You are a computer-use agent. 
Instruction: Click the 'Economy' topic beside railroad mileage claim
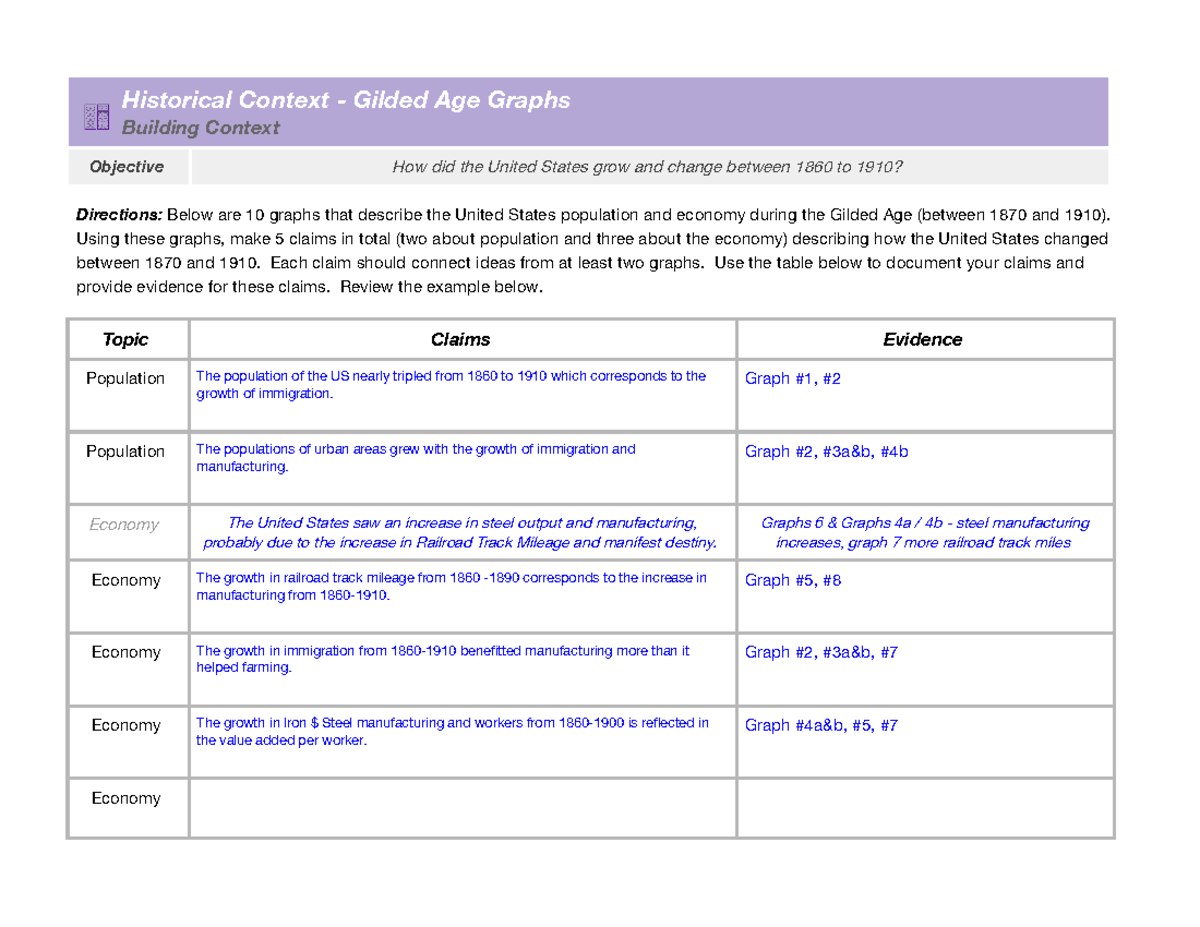click(125, 581)
